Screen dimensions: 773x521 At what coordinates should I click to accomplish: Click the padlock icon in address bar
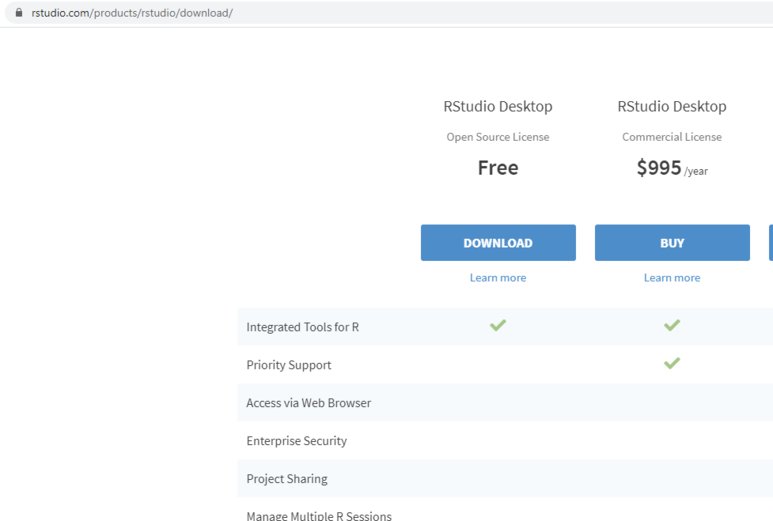click(x=19, y=13)
